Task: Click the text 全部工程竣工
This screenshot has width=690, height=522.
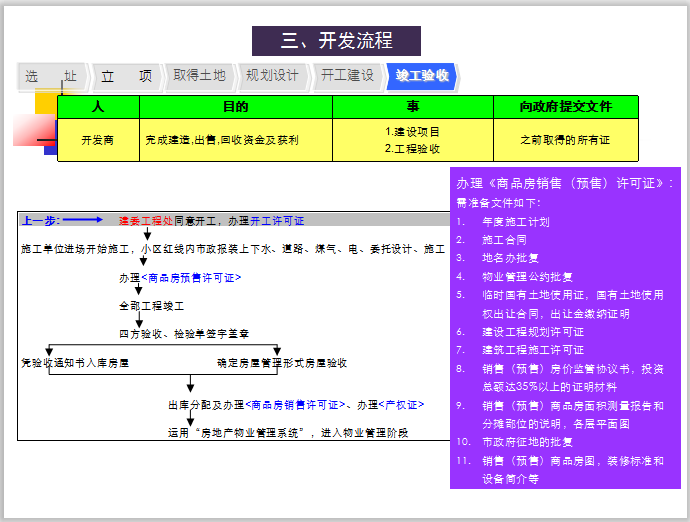Action: point(151,306)
